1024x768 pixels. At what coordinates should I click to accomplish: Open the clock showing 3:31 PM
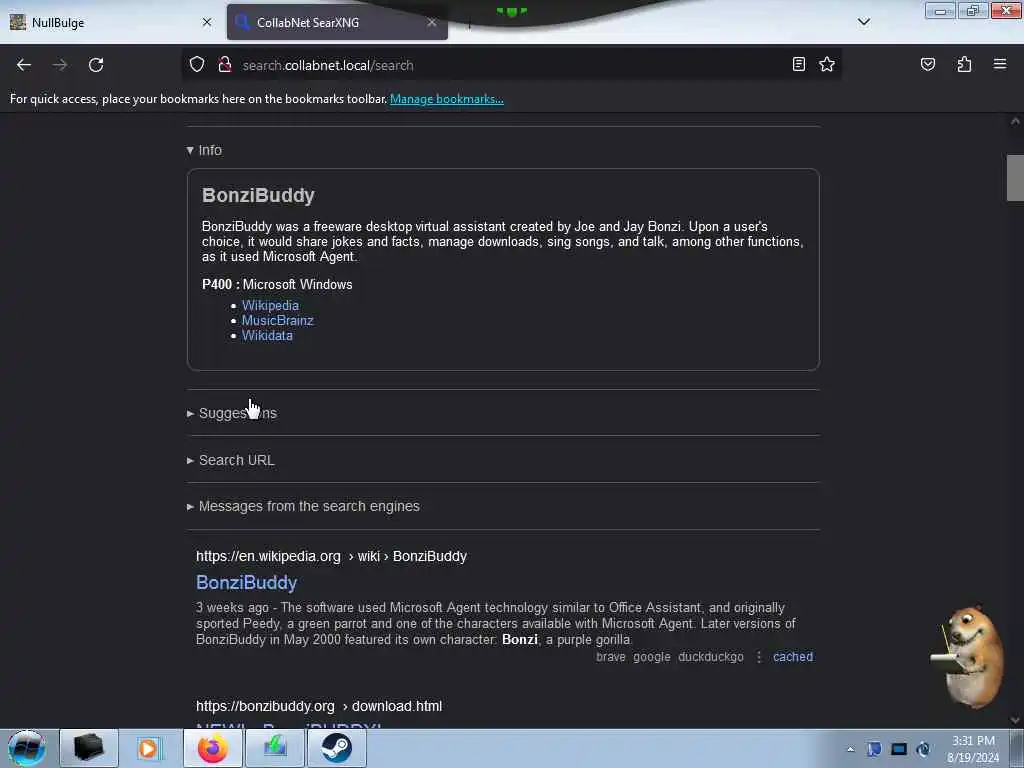(973, 749)
